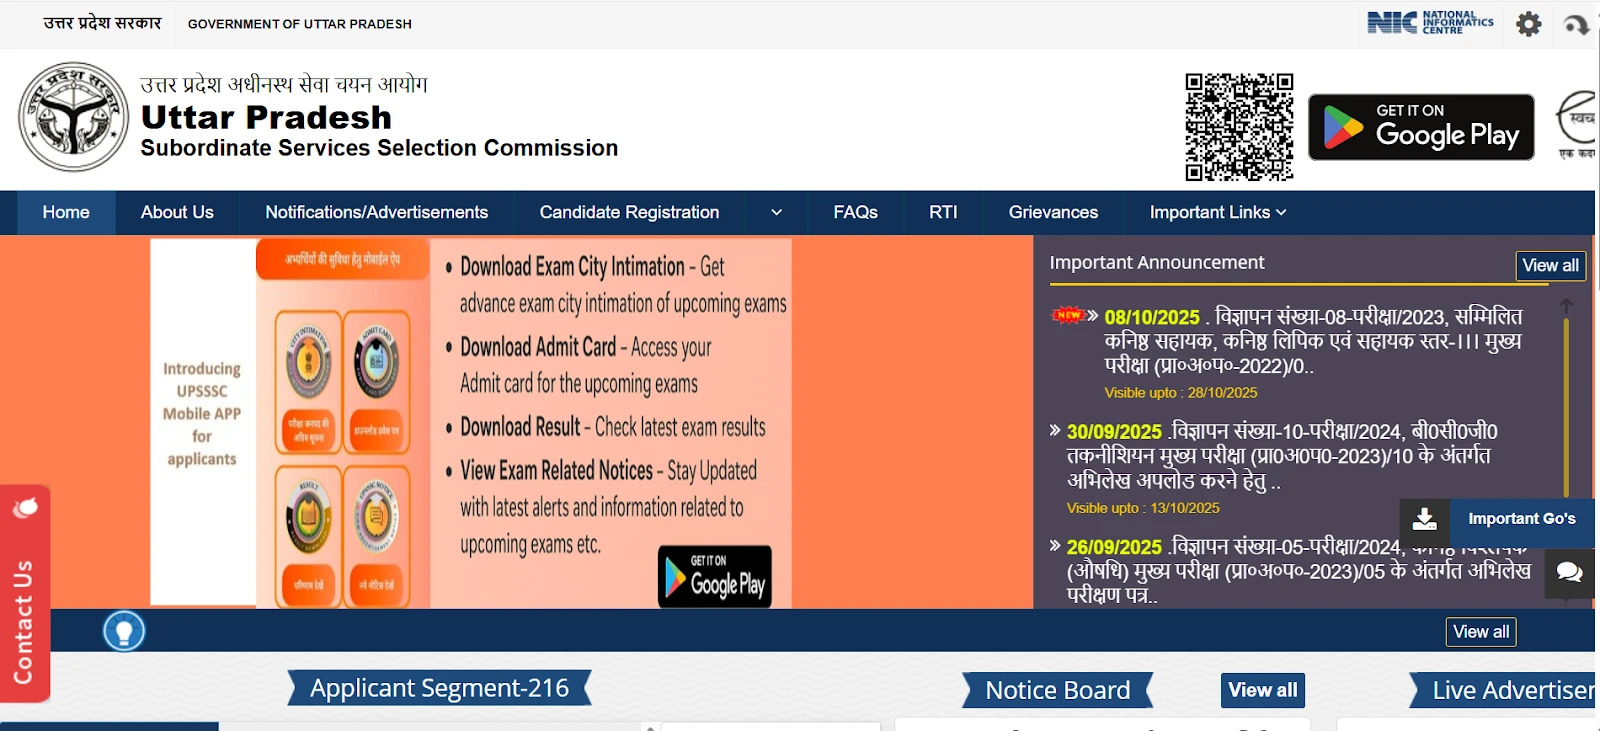
Task: Click the screen reader icon beside gear
Action: tap(1576, 25)
